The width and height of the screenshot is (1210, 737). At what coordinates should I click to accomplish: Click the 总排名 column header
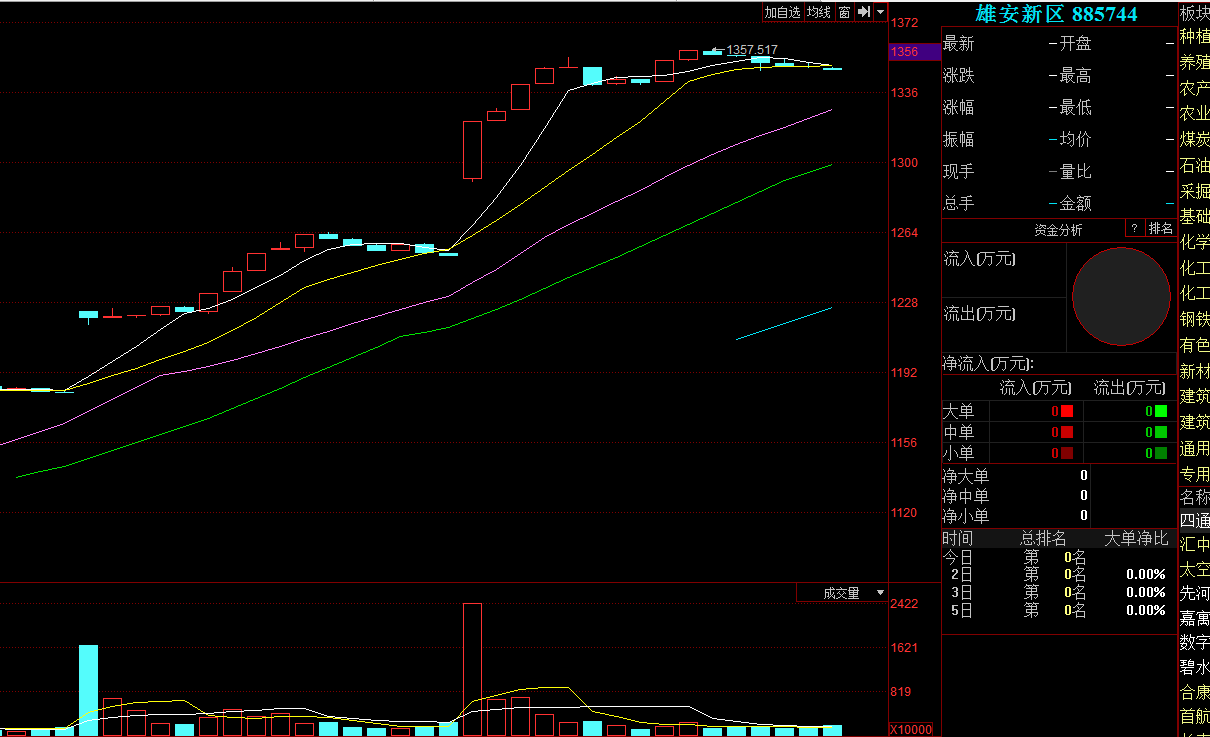[1043, 539]
